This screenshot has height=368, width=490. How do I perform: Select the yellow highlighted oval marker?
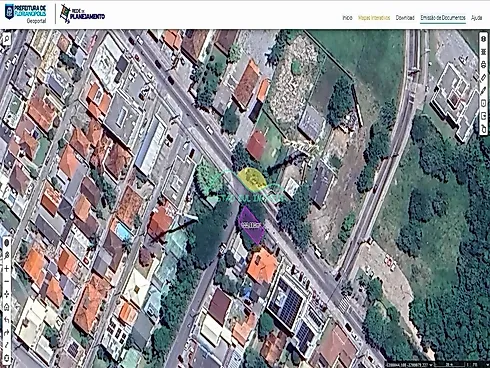(x=252, y=178)
